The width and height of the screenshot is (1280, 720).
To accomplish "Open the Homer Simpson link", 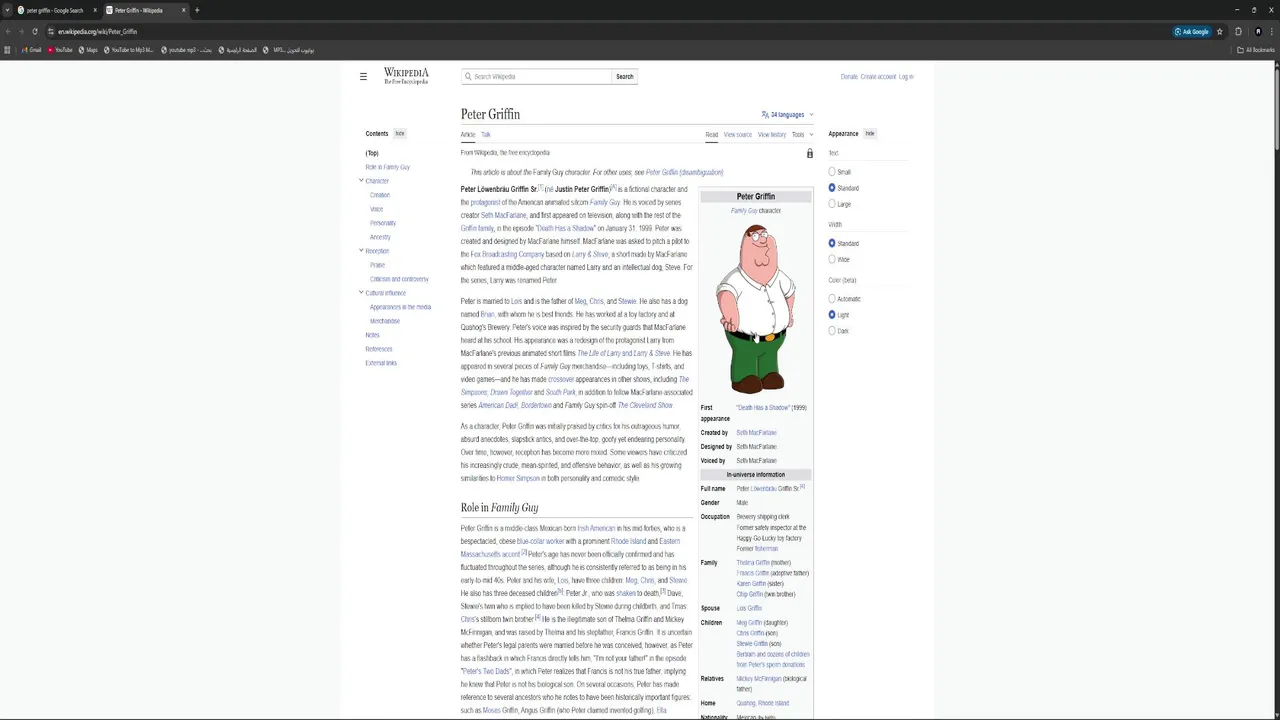I will pyautogui.click(x=518, y=478).
